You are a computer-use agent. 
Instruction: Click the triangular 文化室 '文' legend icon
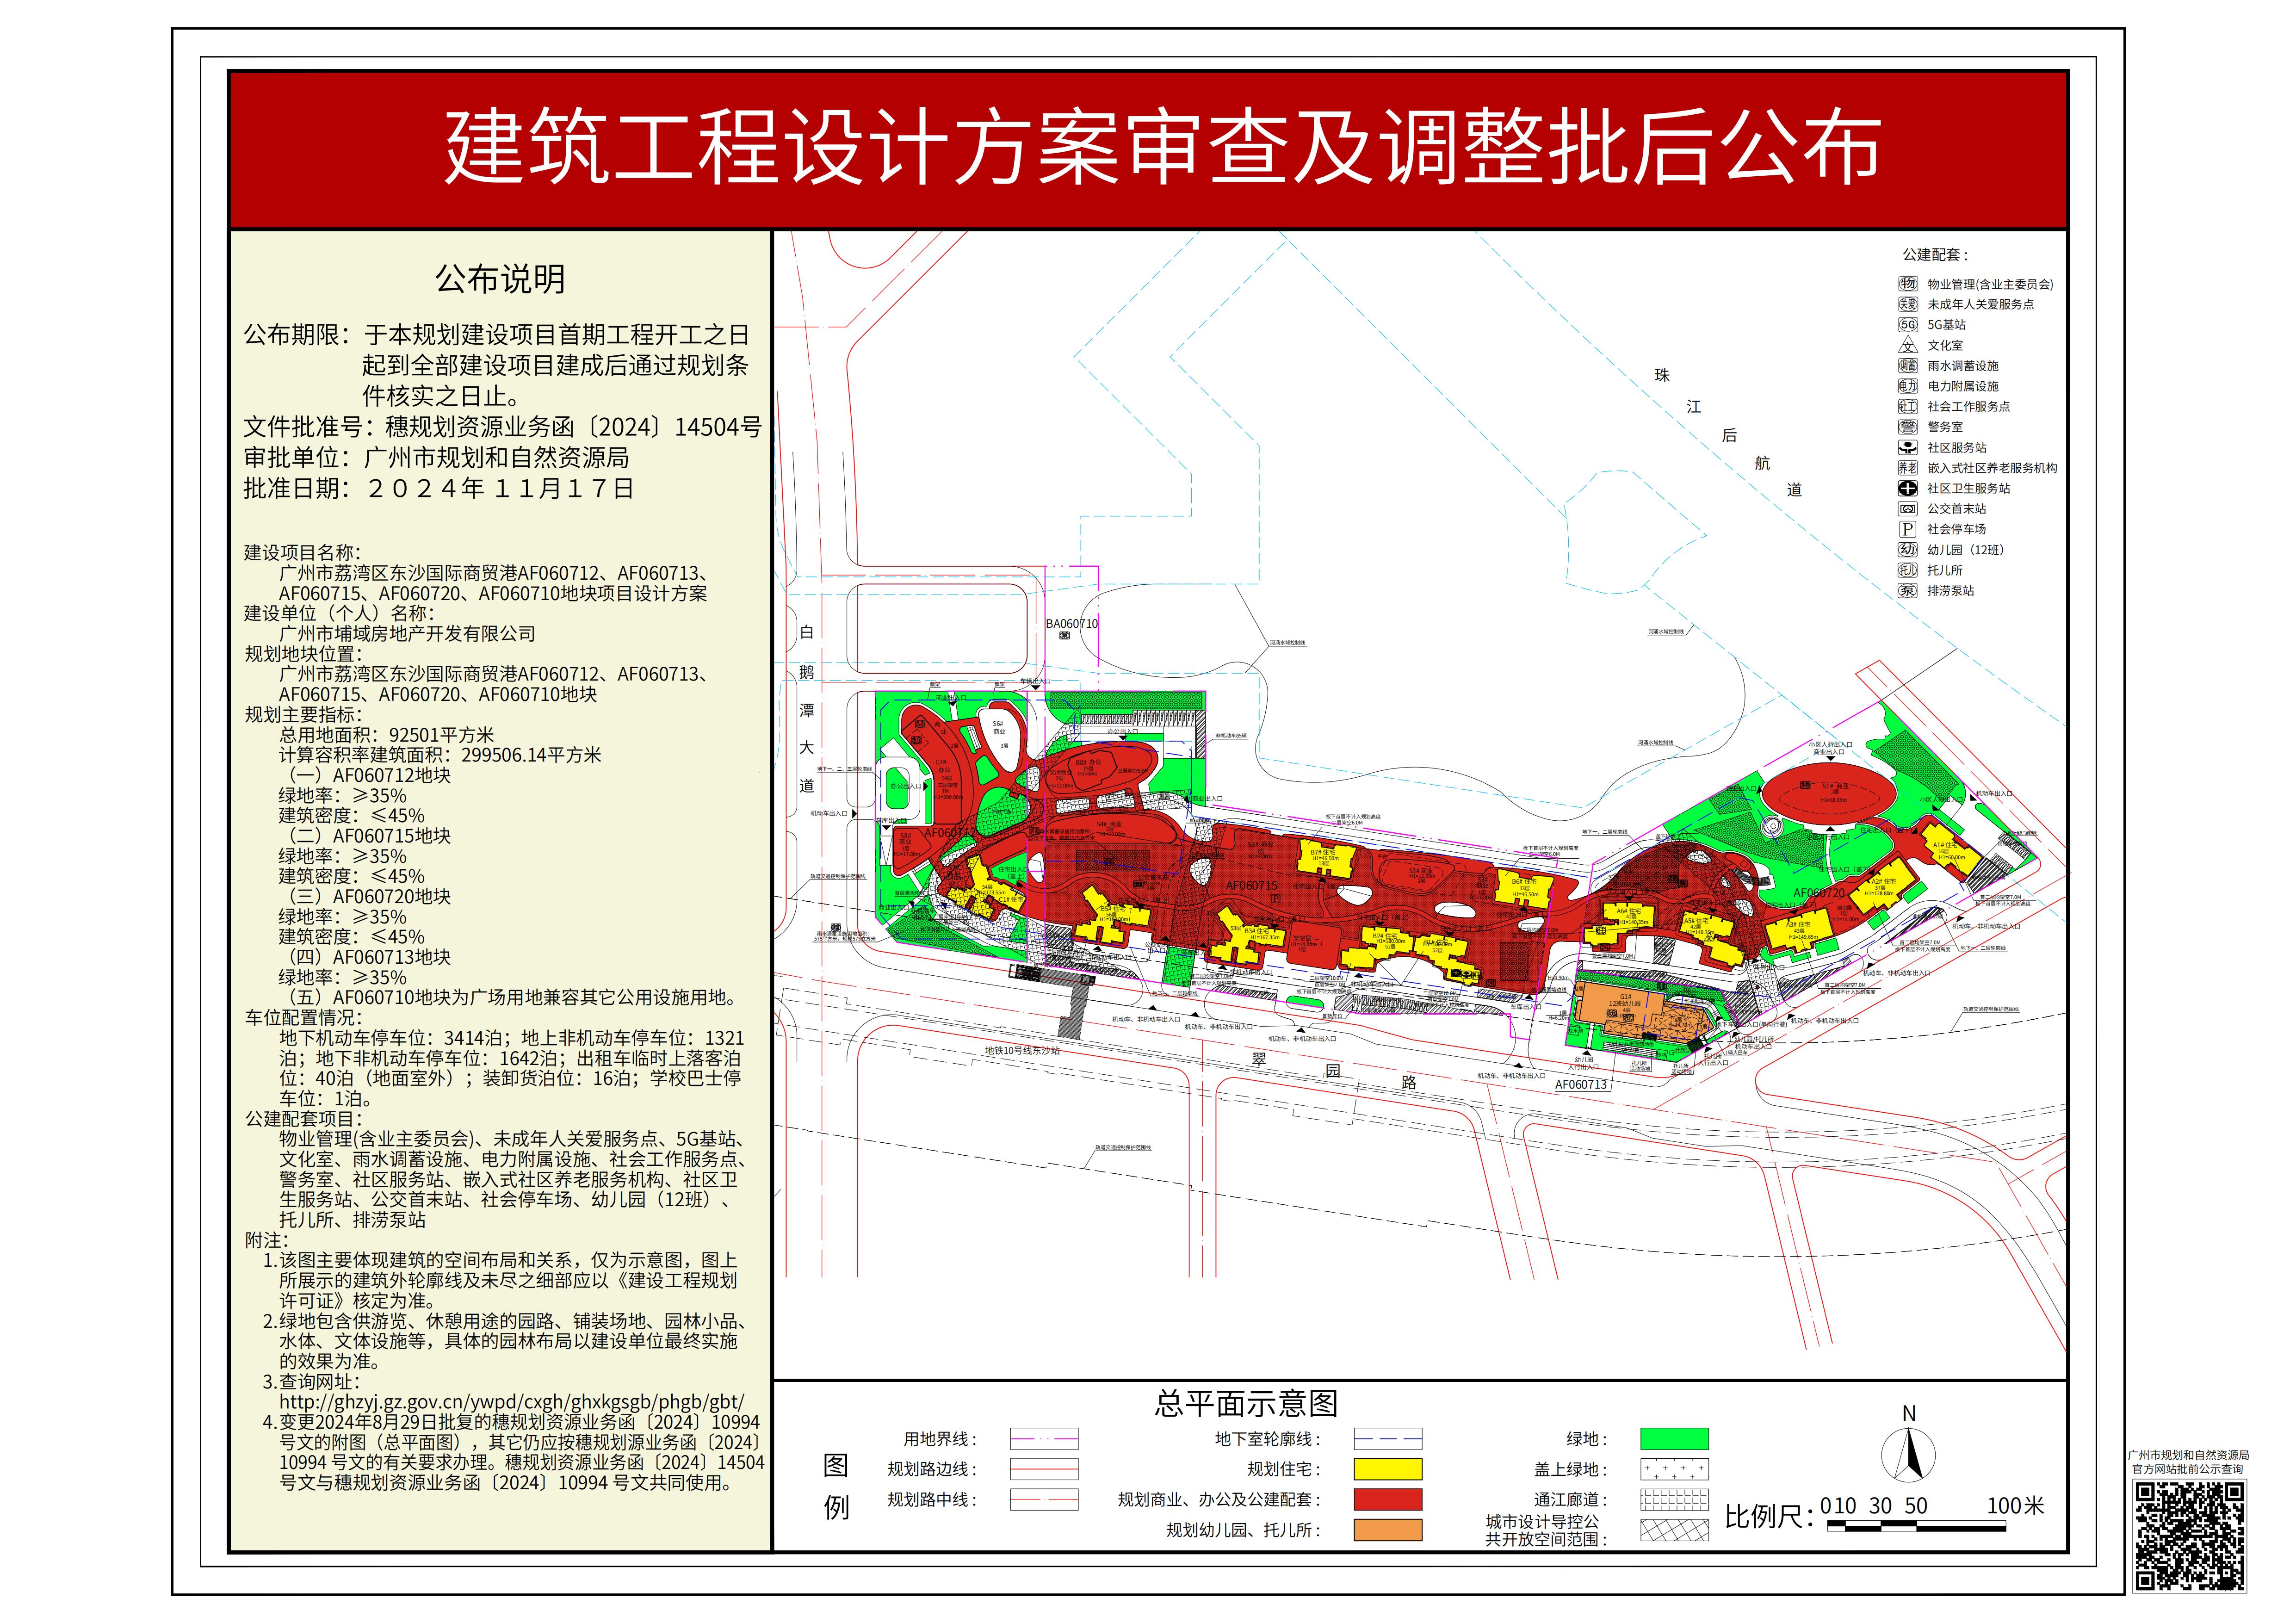[x=1908, y=345]
